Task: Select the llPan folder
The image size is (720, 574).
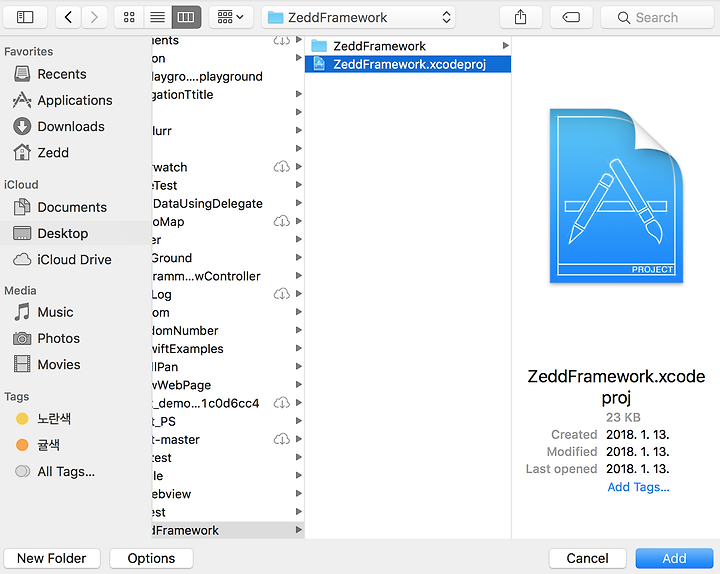Action: (228, 367)
